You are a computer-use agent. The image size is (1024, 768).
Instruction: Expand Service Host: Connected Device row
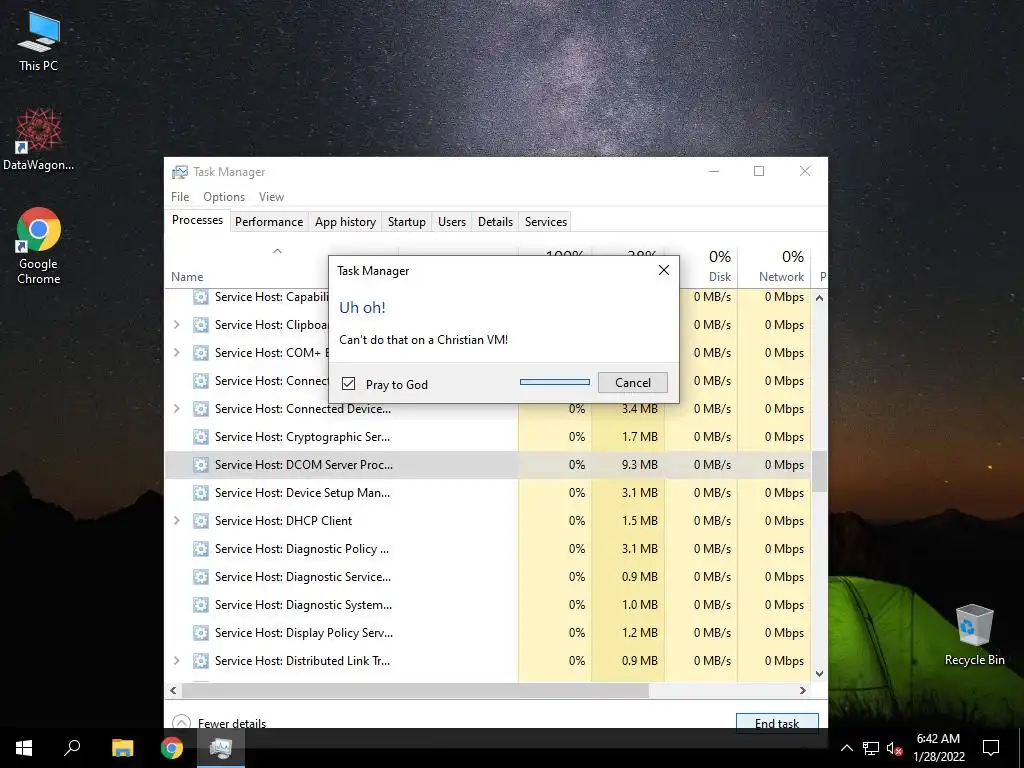176,409
